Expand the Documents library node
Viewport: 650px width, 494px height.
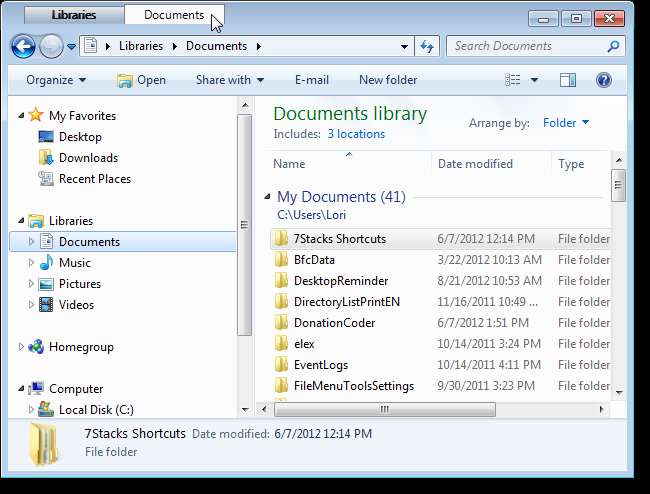pos(31,242)
